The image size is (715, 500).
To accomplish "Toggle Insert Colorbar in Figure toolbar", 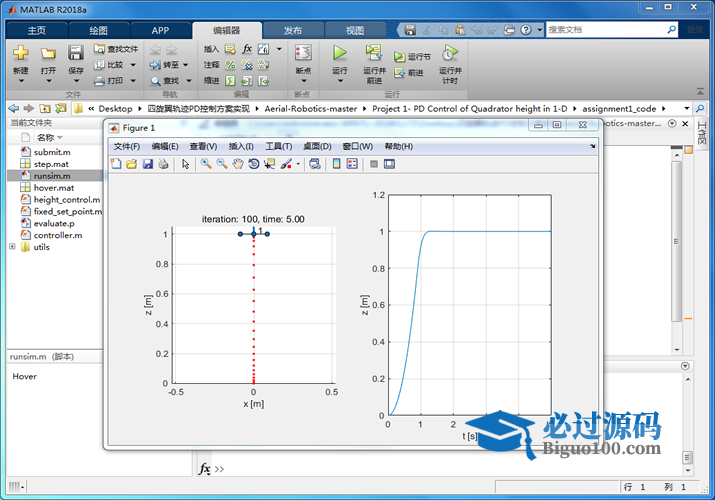I will (337, 164).
